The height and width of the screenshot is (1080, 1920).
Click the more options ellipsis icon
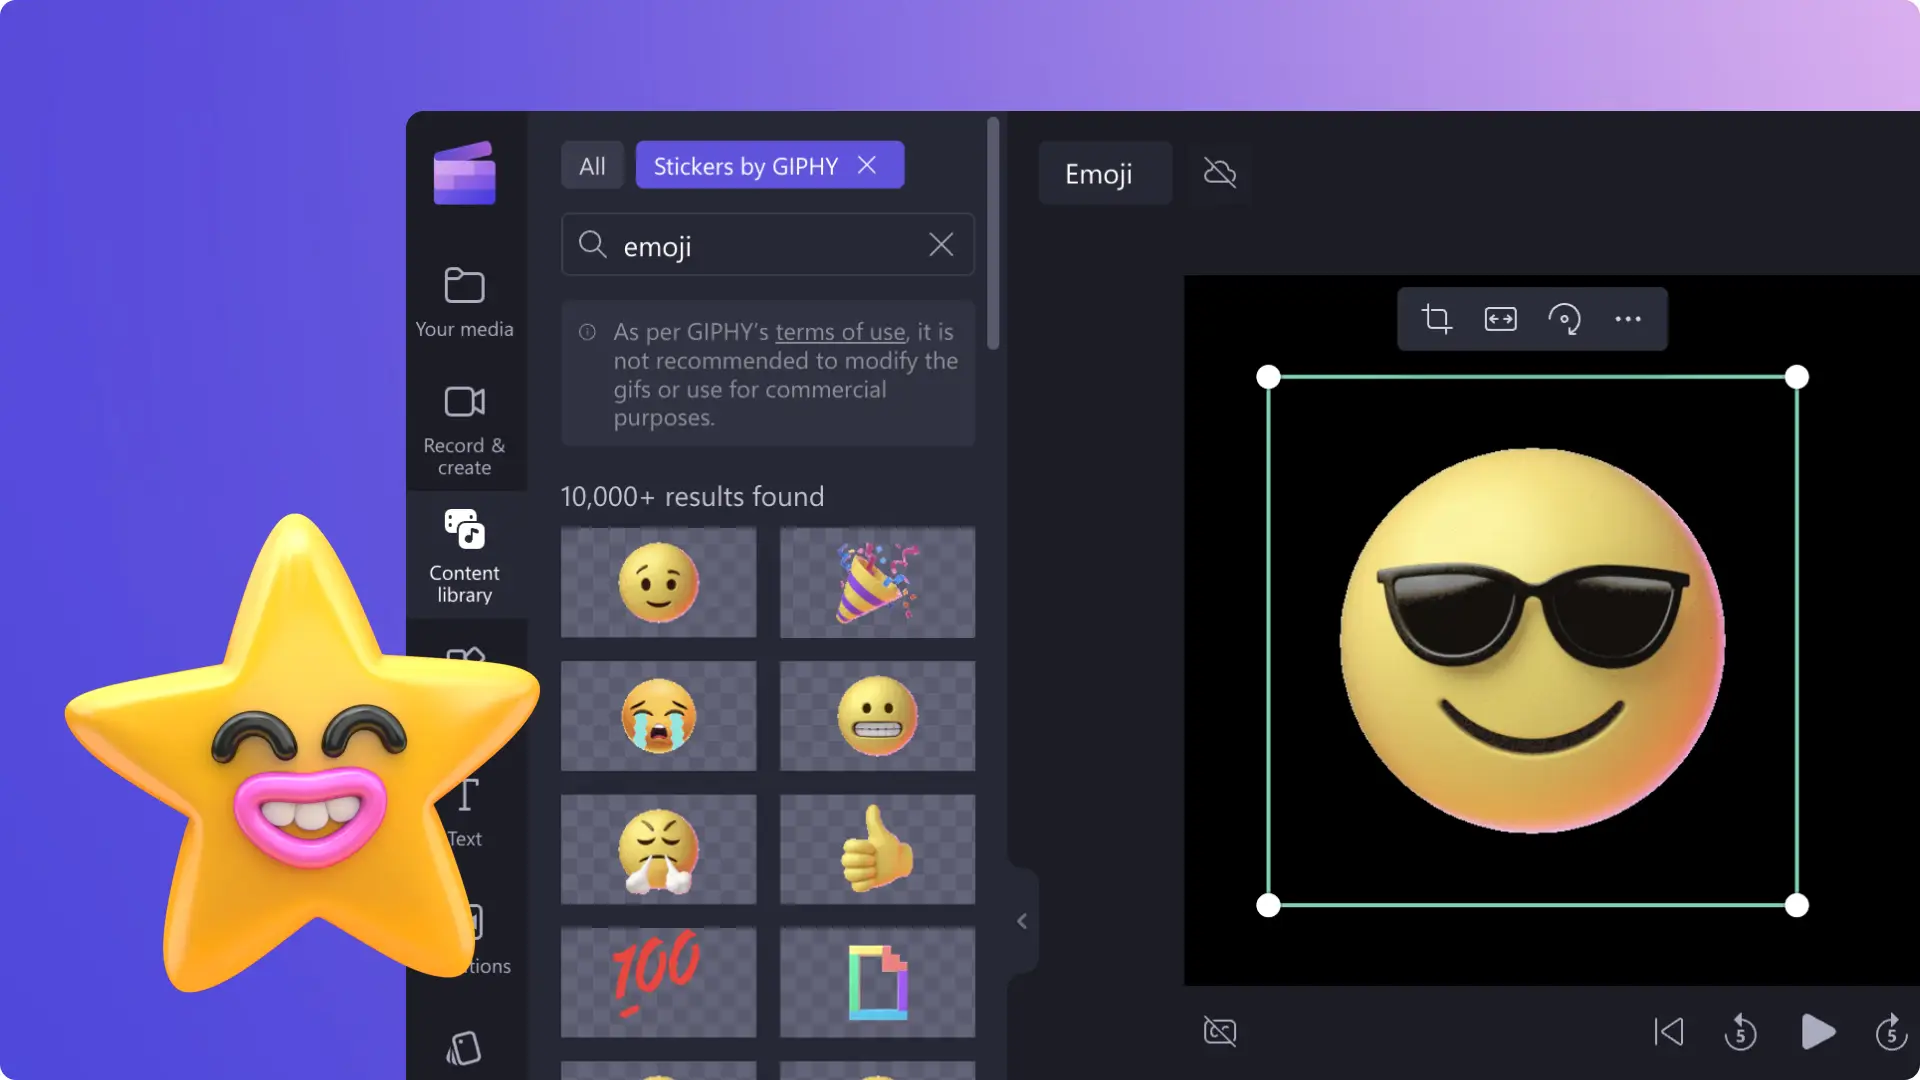point(1627,318)
